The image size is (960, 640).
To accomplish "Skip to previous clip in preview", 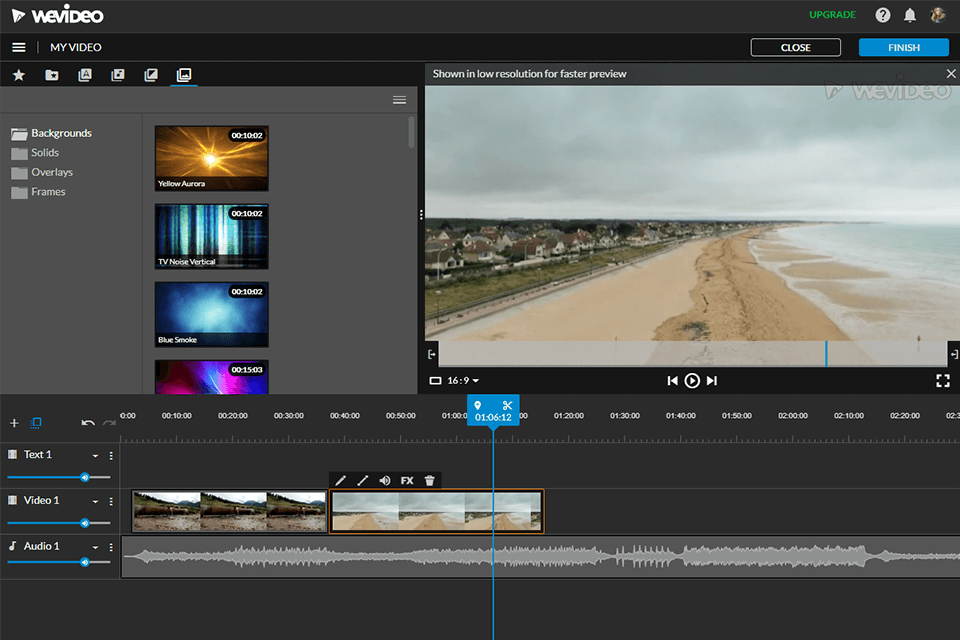I will point(672,381).
